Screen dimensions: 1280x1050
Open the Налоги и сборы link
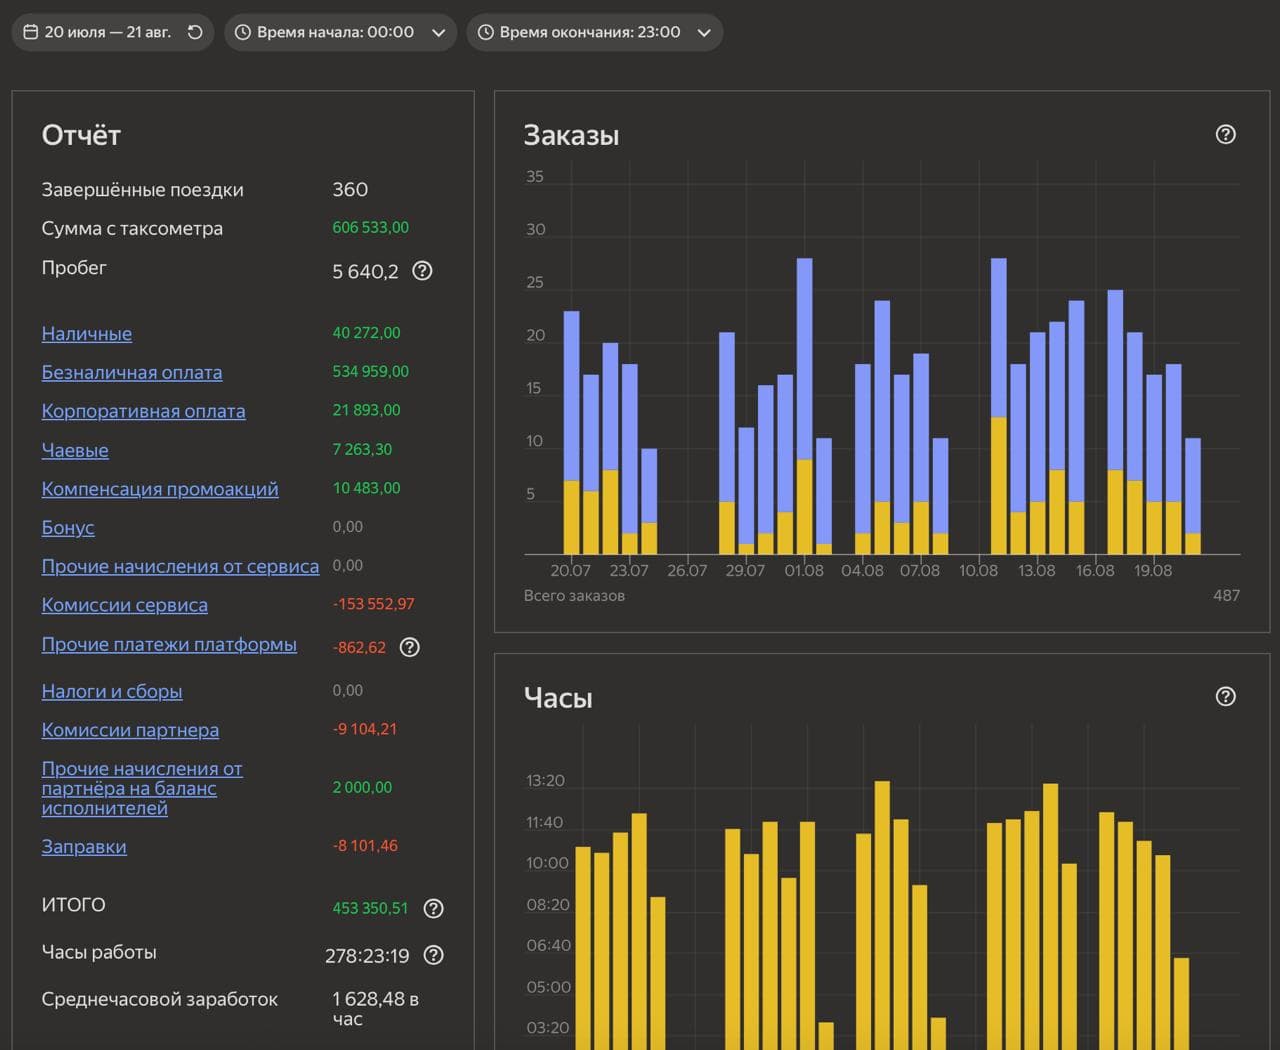tap(112, 692)
